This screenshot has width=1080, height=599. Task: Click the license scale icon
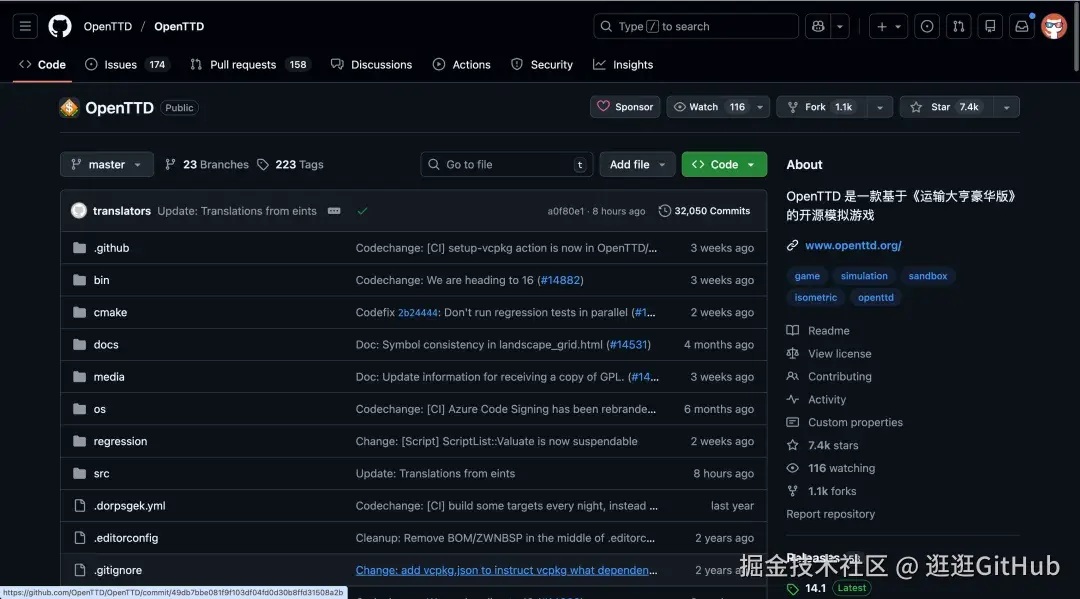(x=793, y=353)
